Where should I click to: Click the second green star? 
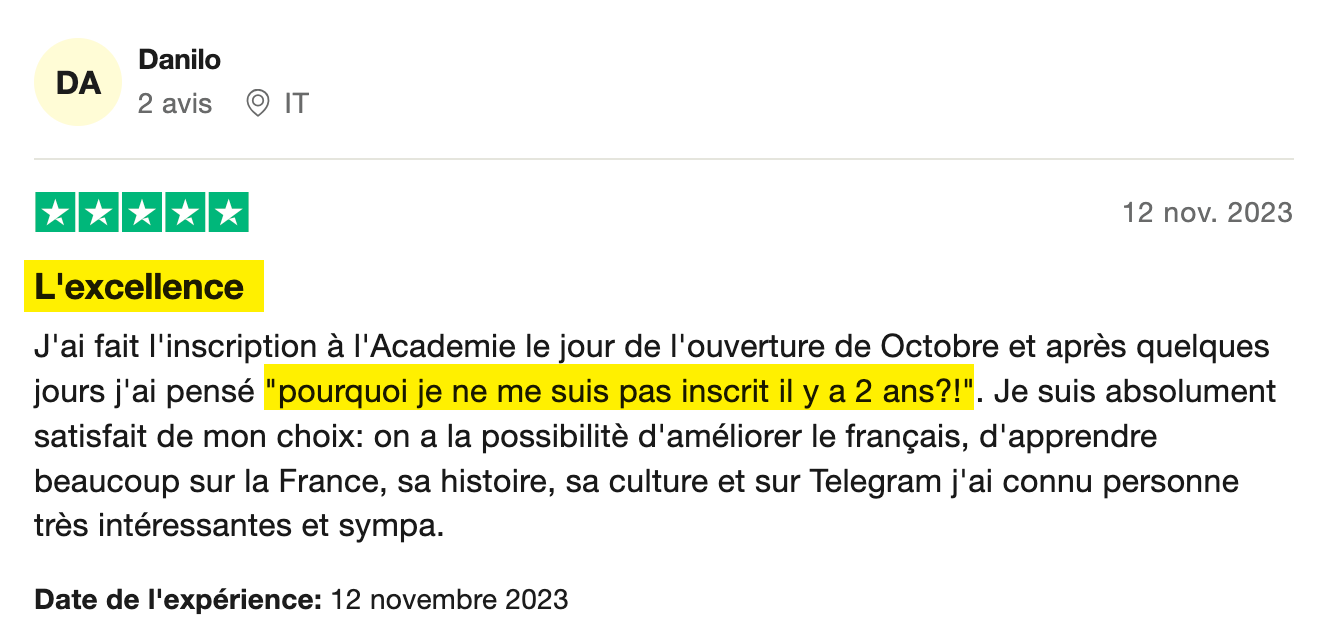(x=98, y=212)
